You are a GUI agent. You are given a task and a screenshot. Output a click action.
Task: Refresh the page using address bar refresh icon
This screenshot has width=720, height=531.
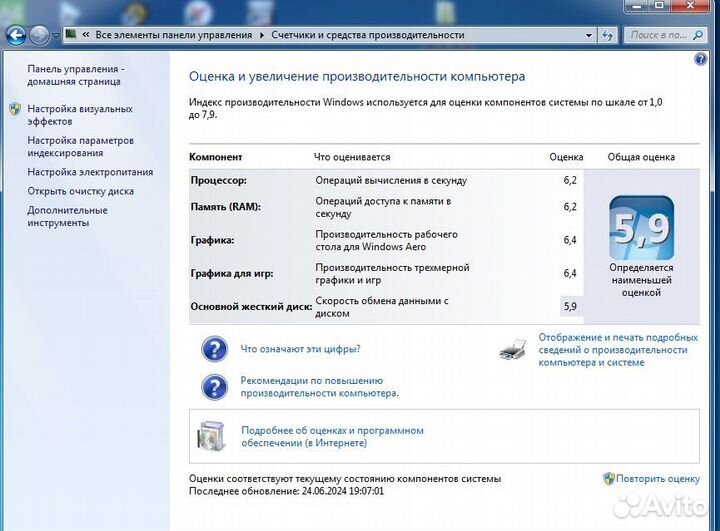coord(608,35)
